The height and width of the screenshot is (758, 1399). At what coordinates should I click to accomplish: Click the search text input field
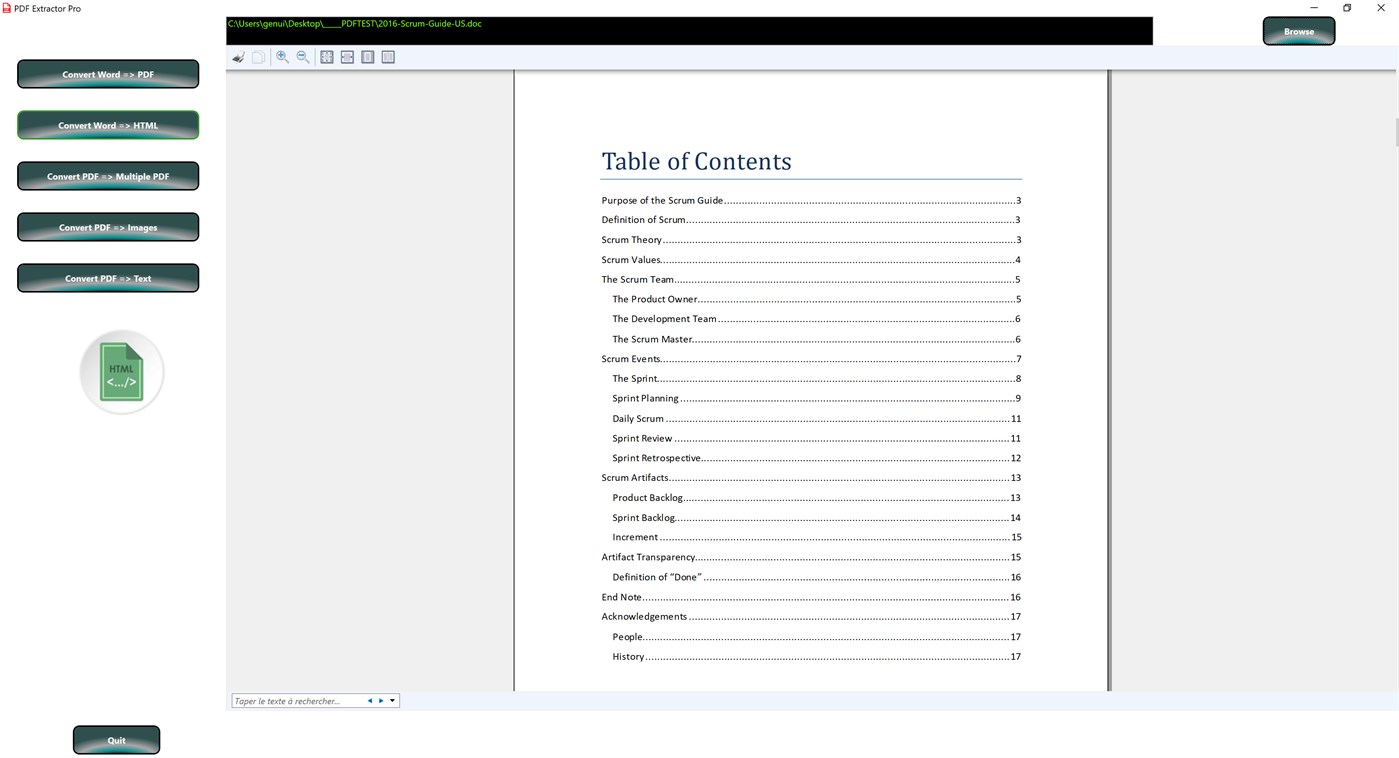(295, 700)
